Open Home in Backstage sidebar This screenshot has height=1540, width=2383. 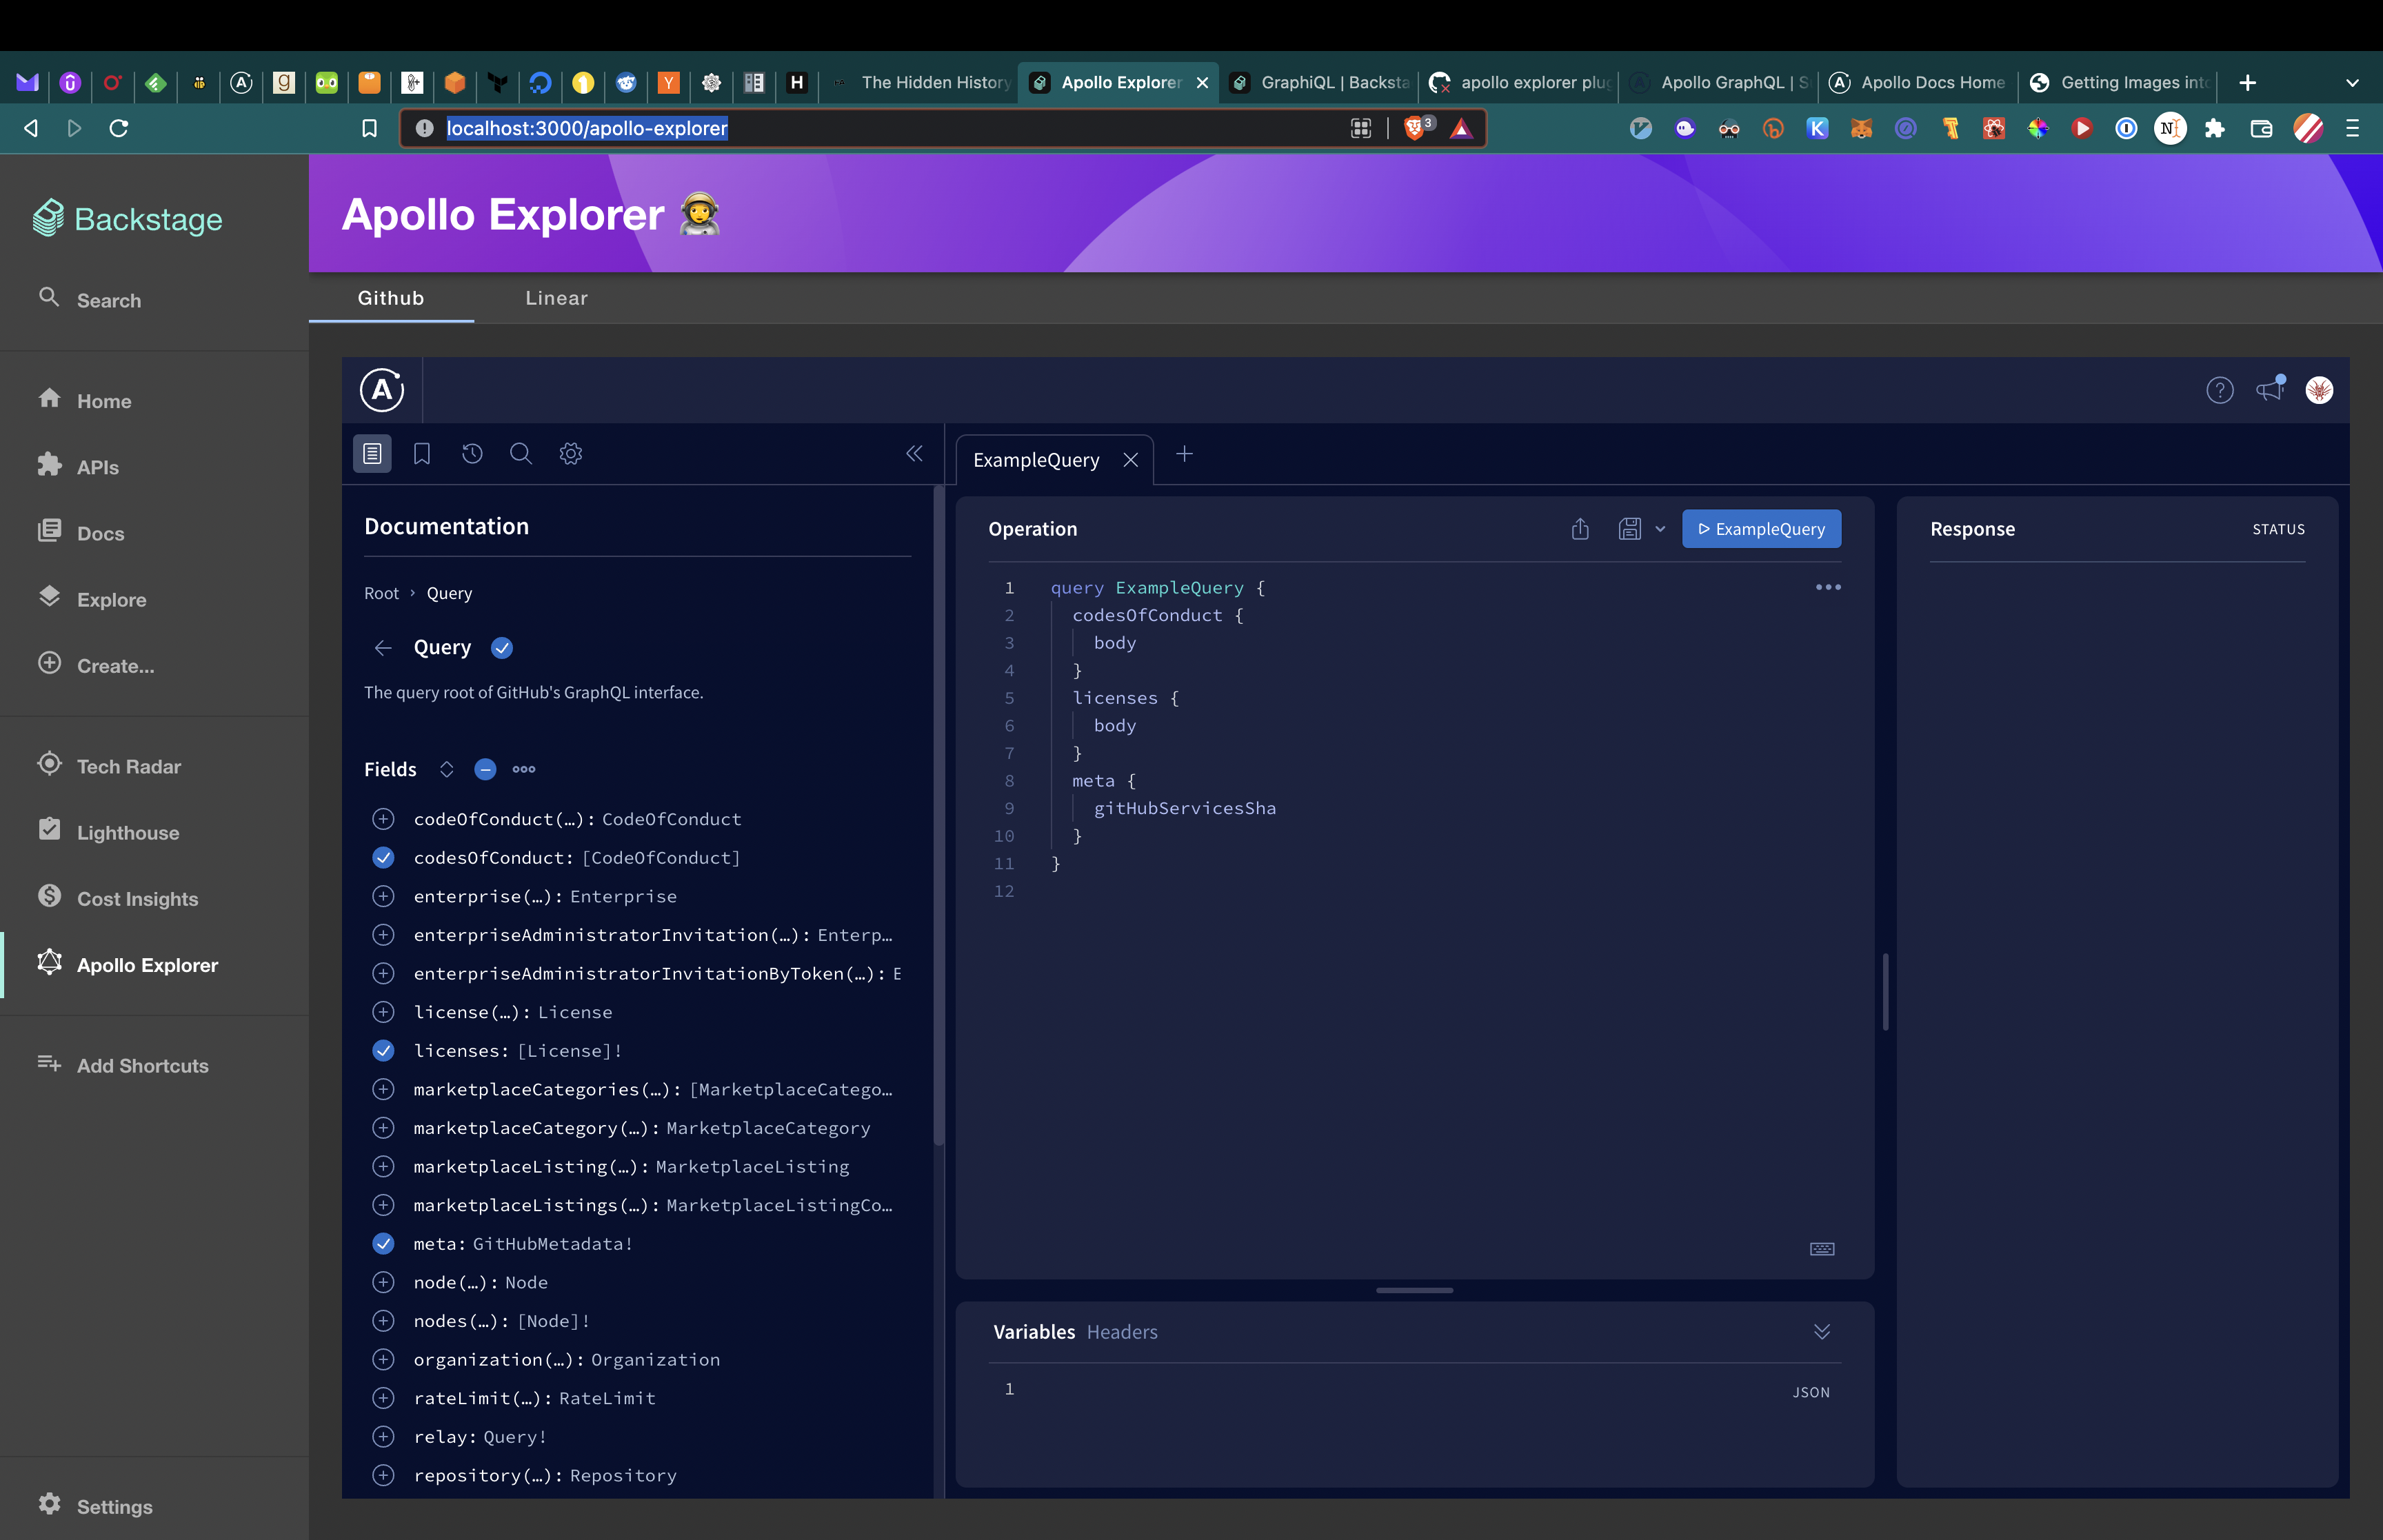tap(104, 401)
